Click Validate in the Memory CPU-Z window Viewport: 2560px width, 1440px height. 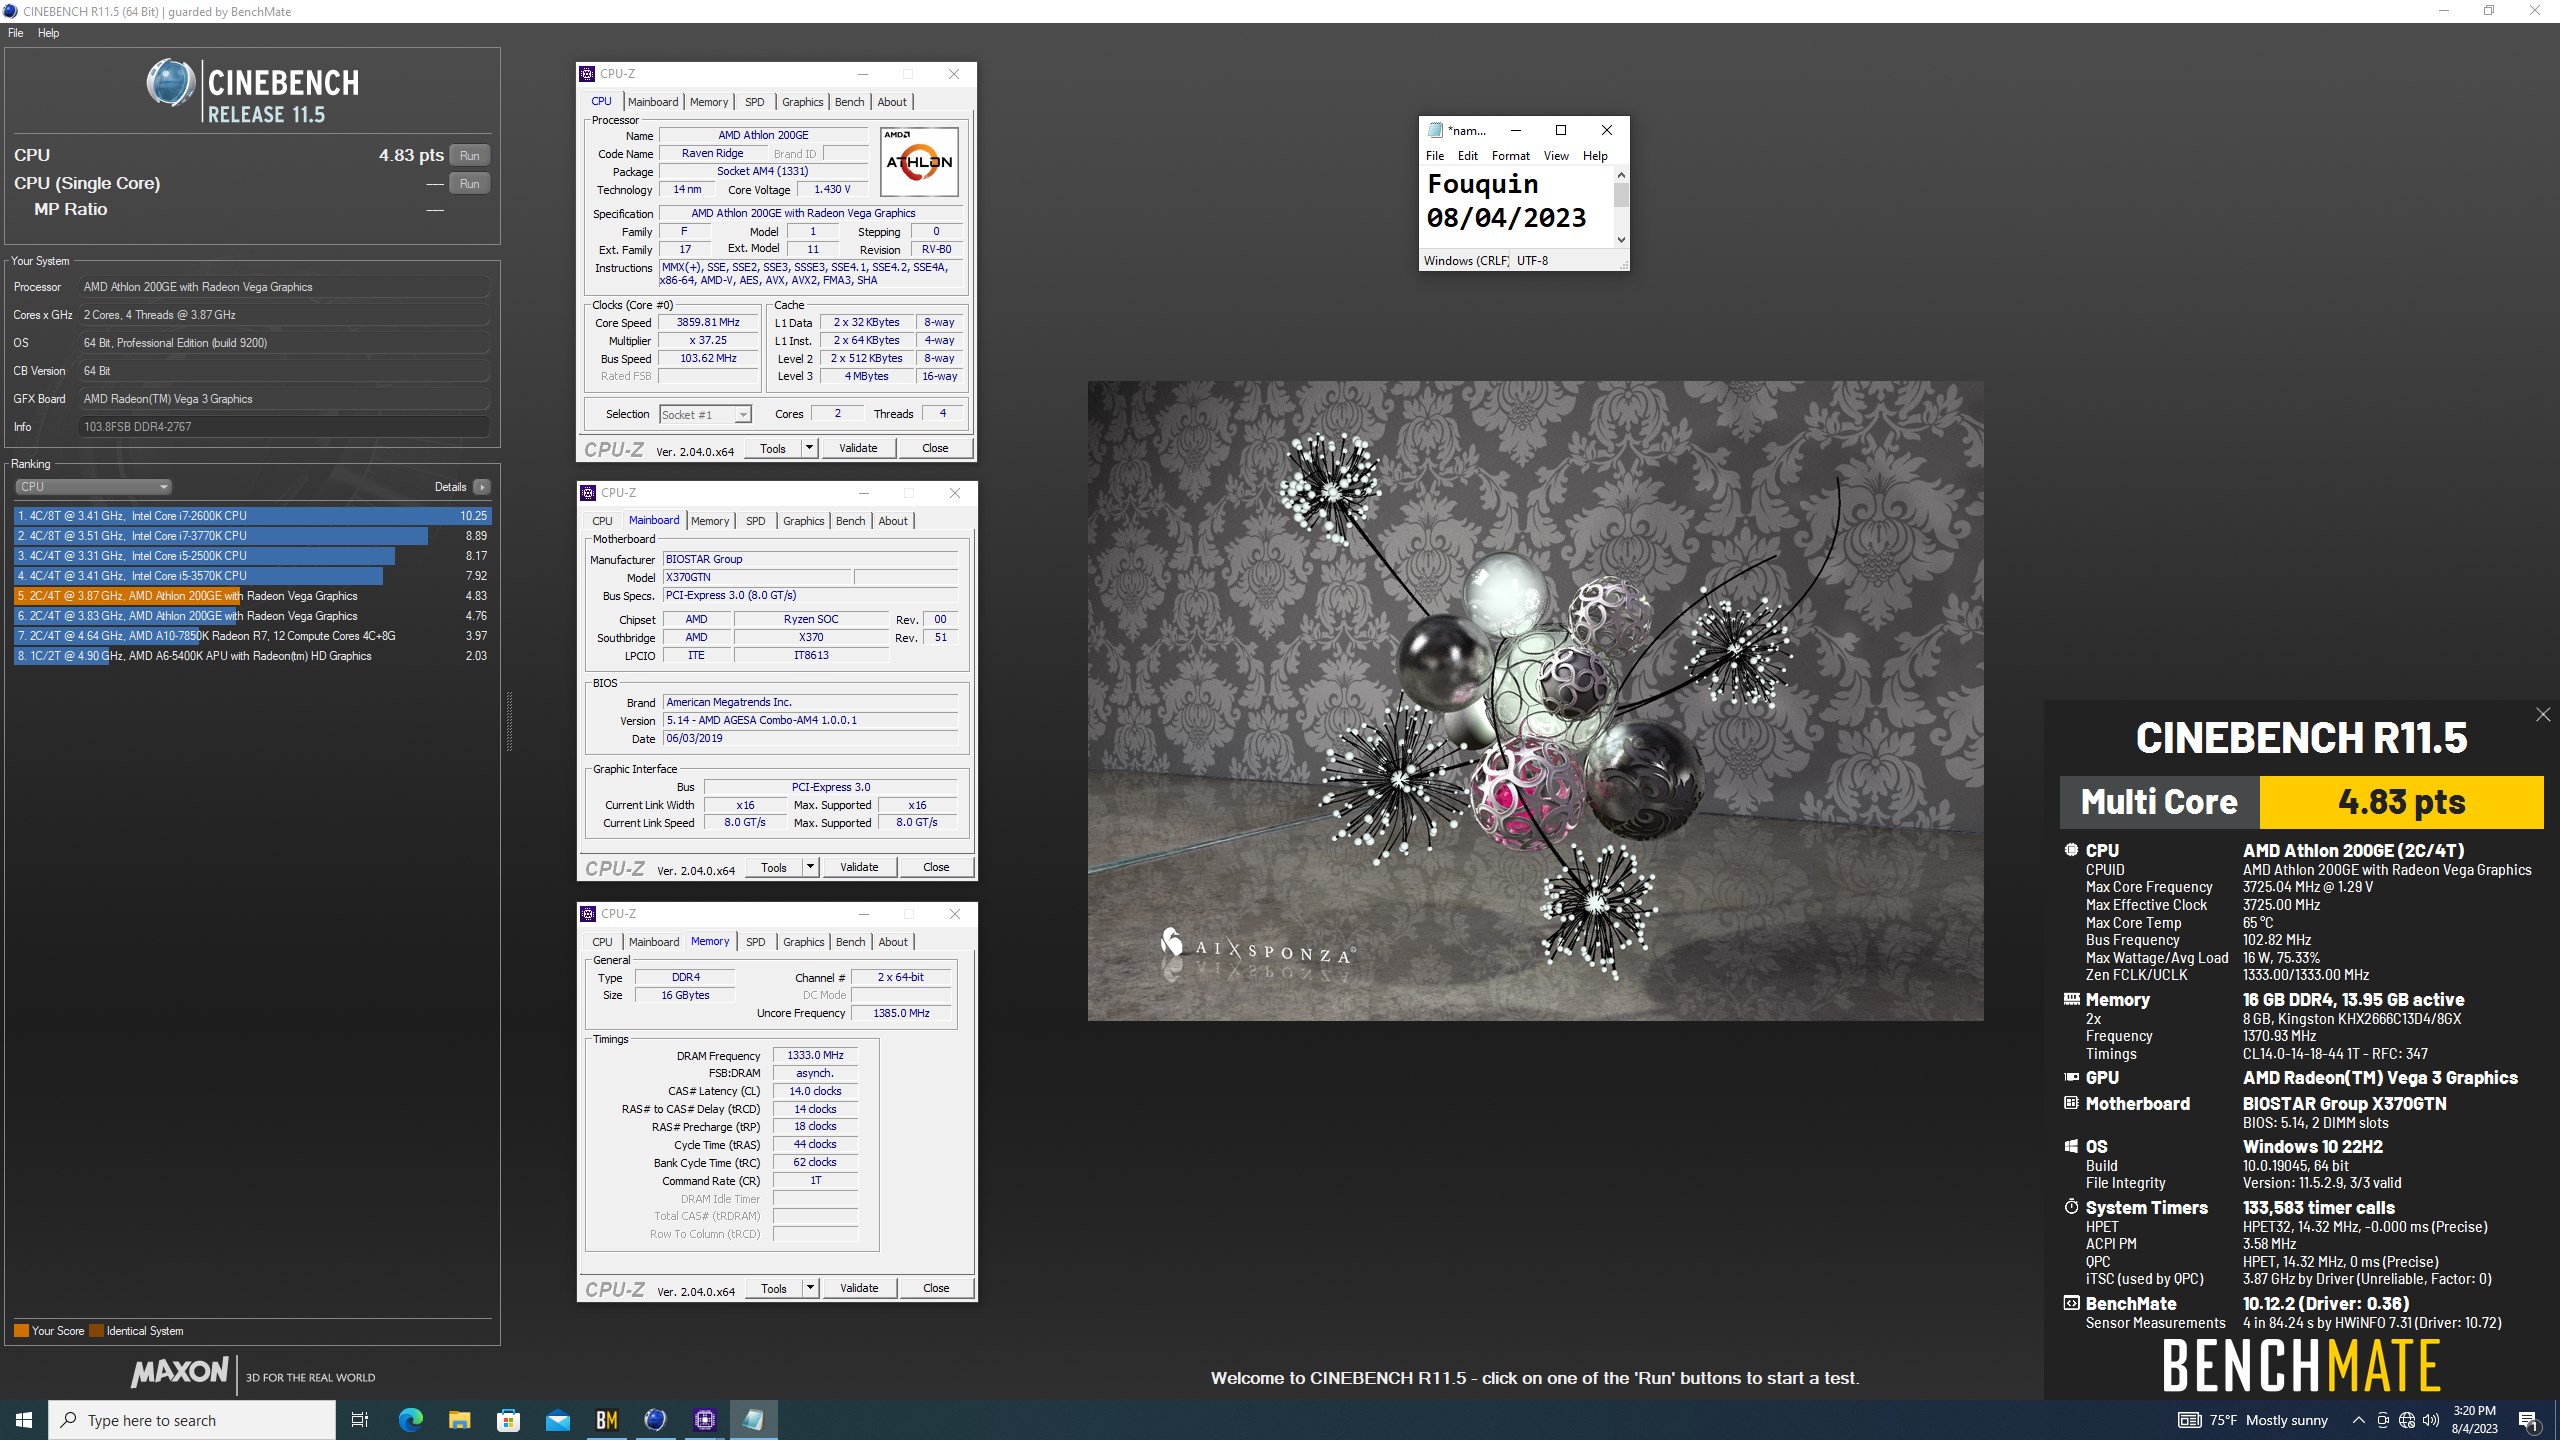coord(859,1288)
